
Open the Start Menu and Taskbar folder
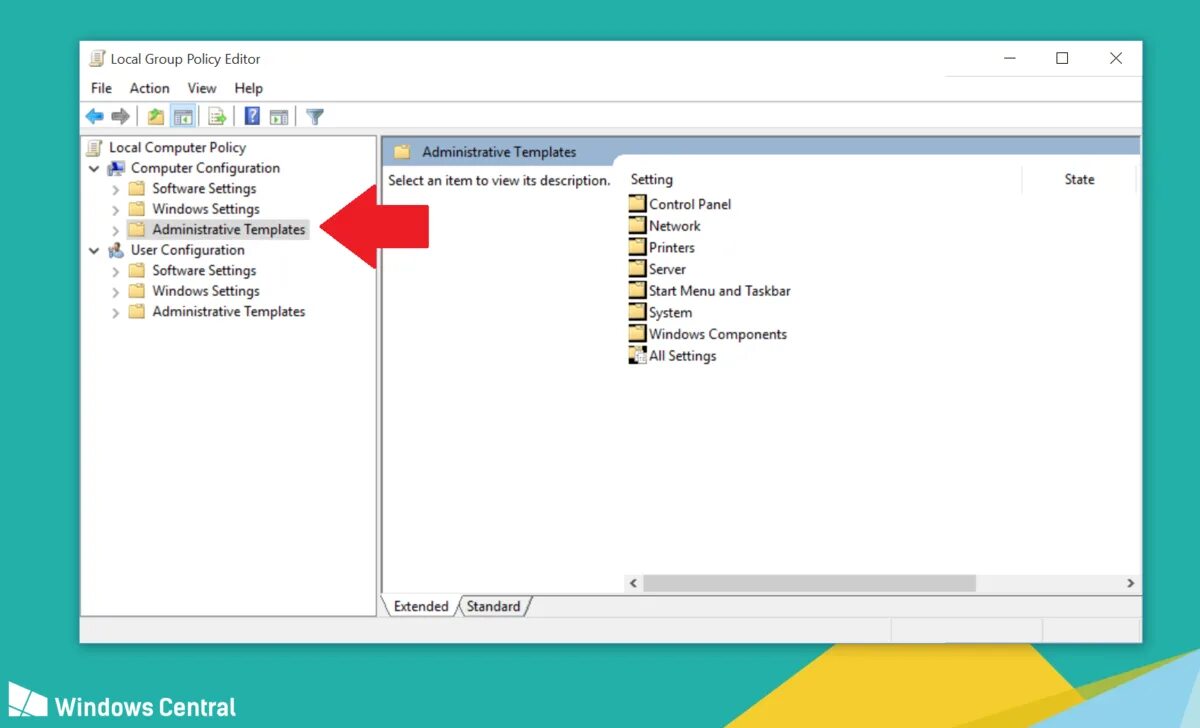coord(719,290)
